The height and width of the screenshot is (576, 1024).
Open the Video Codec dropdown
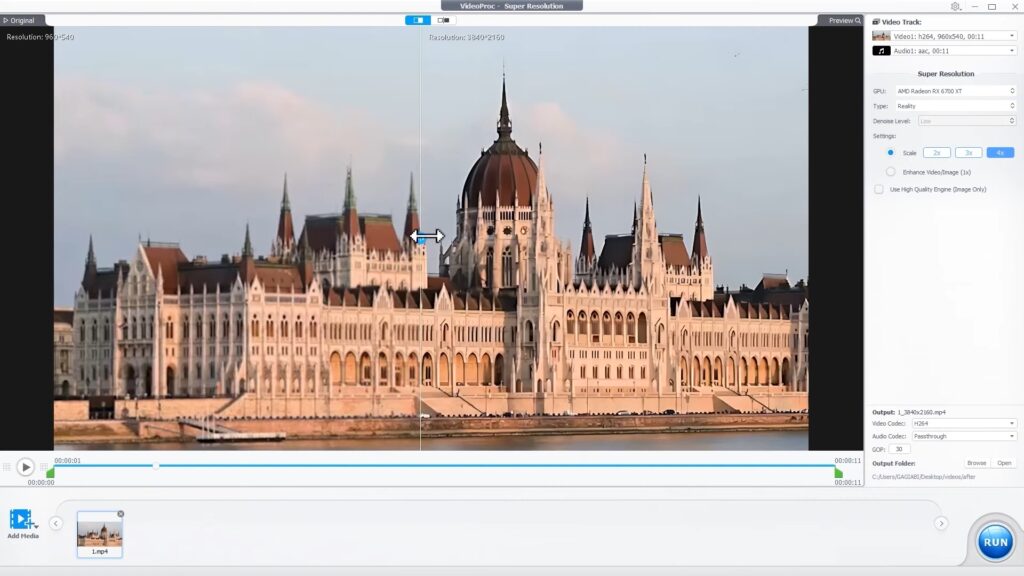(x=964, y=423)
